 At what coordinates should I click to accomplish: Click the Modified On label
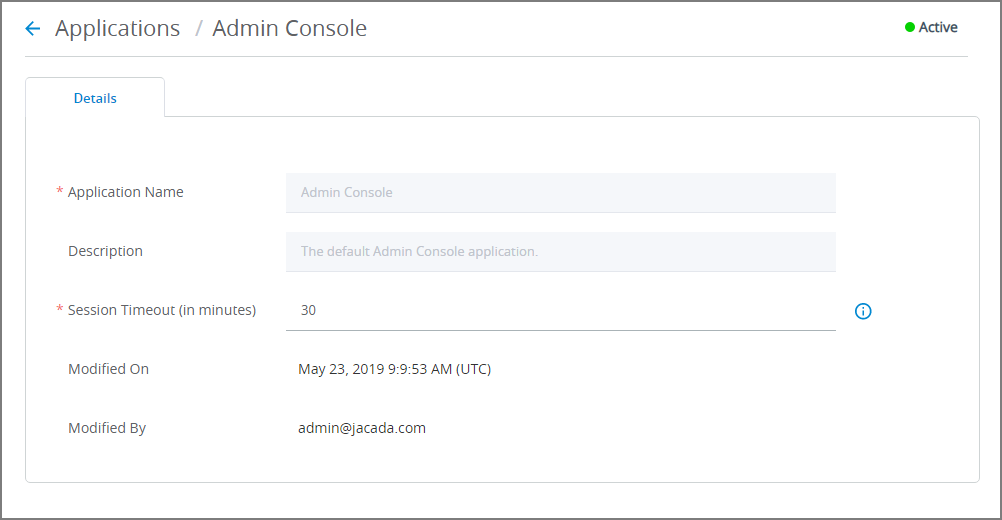[x=108, y=369]
